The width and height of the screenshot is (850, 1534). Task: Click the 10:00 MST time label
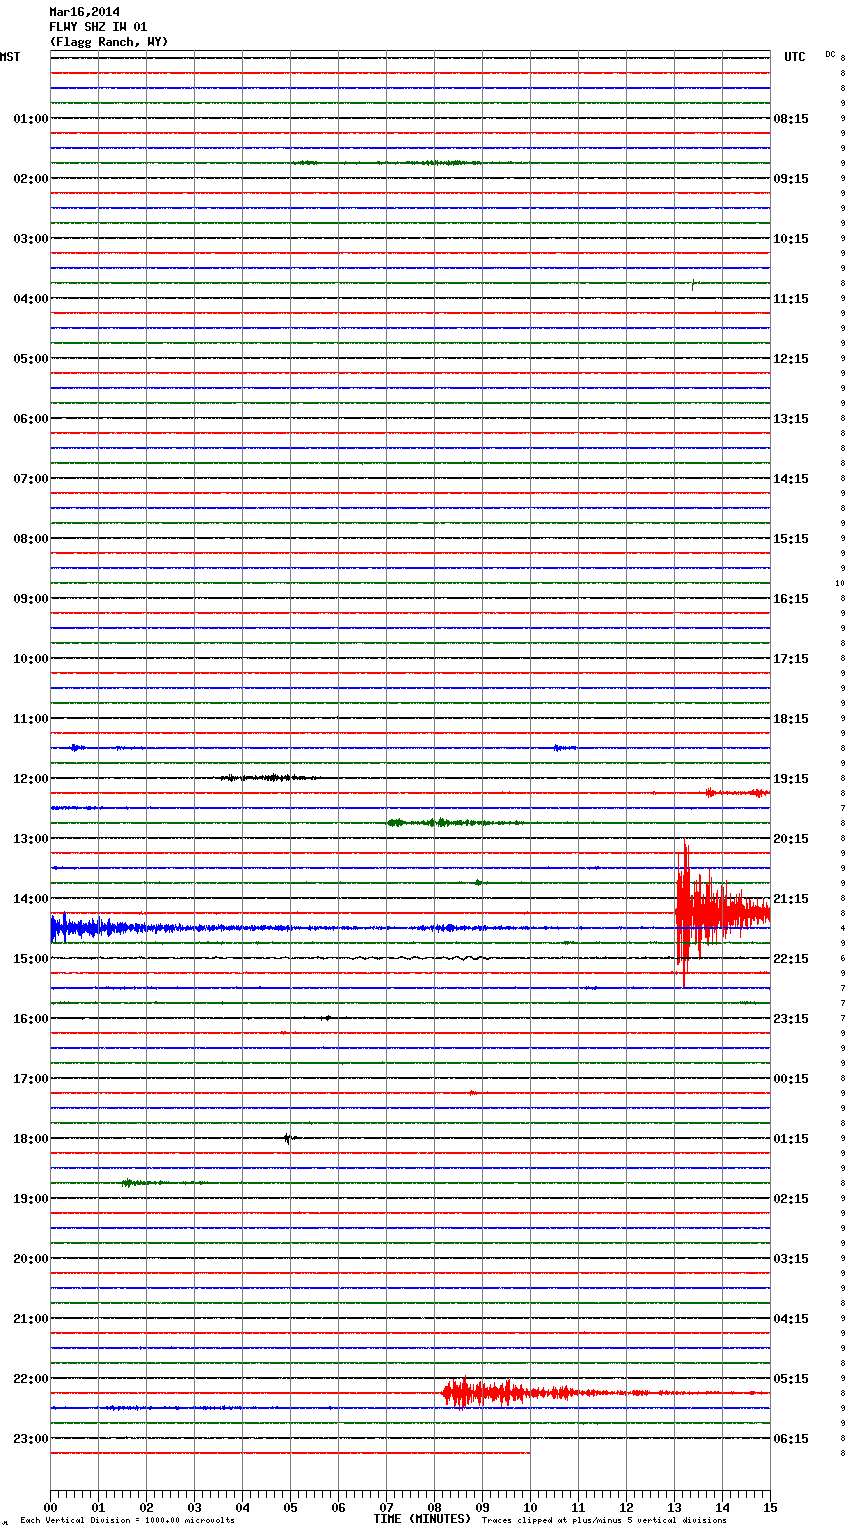coord(31,659)
